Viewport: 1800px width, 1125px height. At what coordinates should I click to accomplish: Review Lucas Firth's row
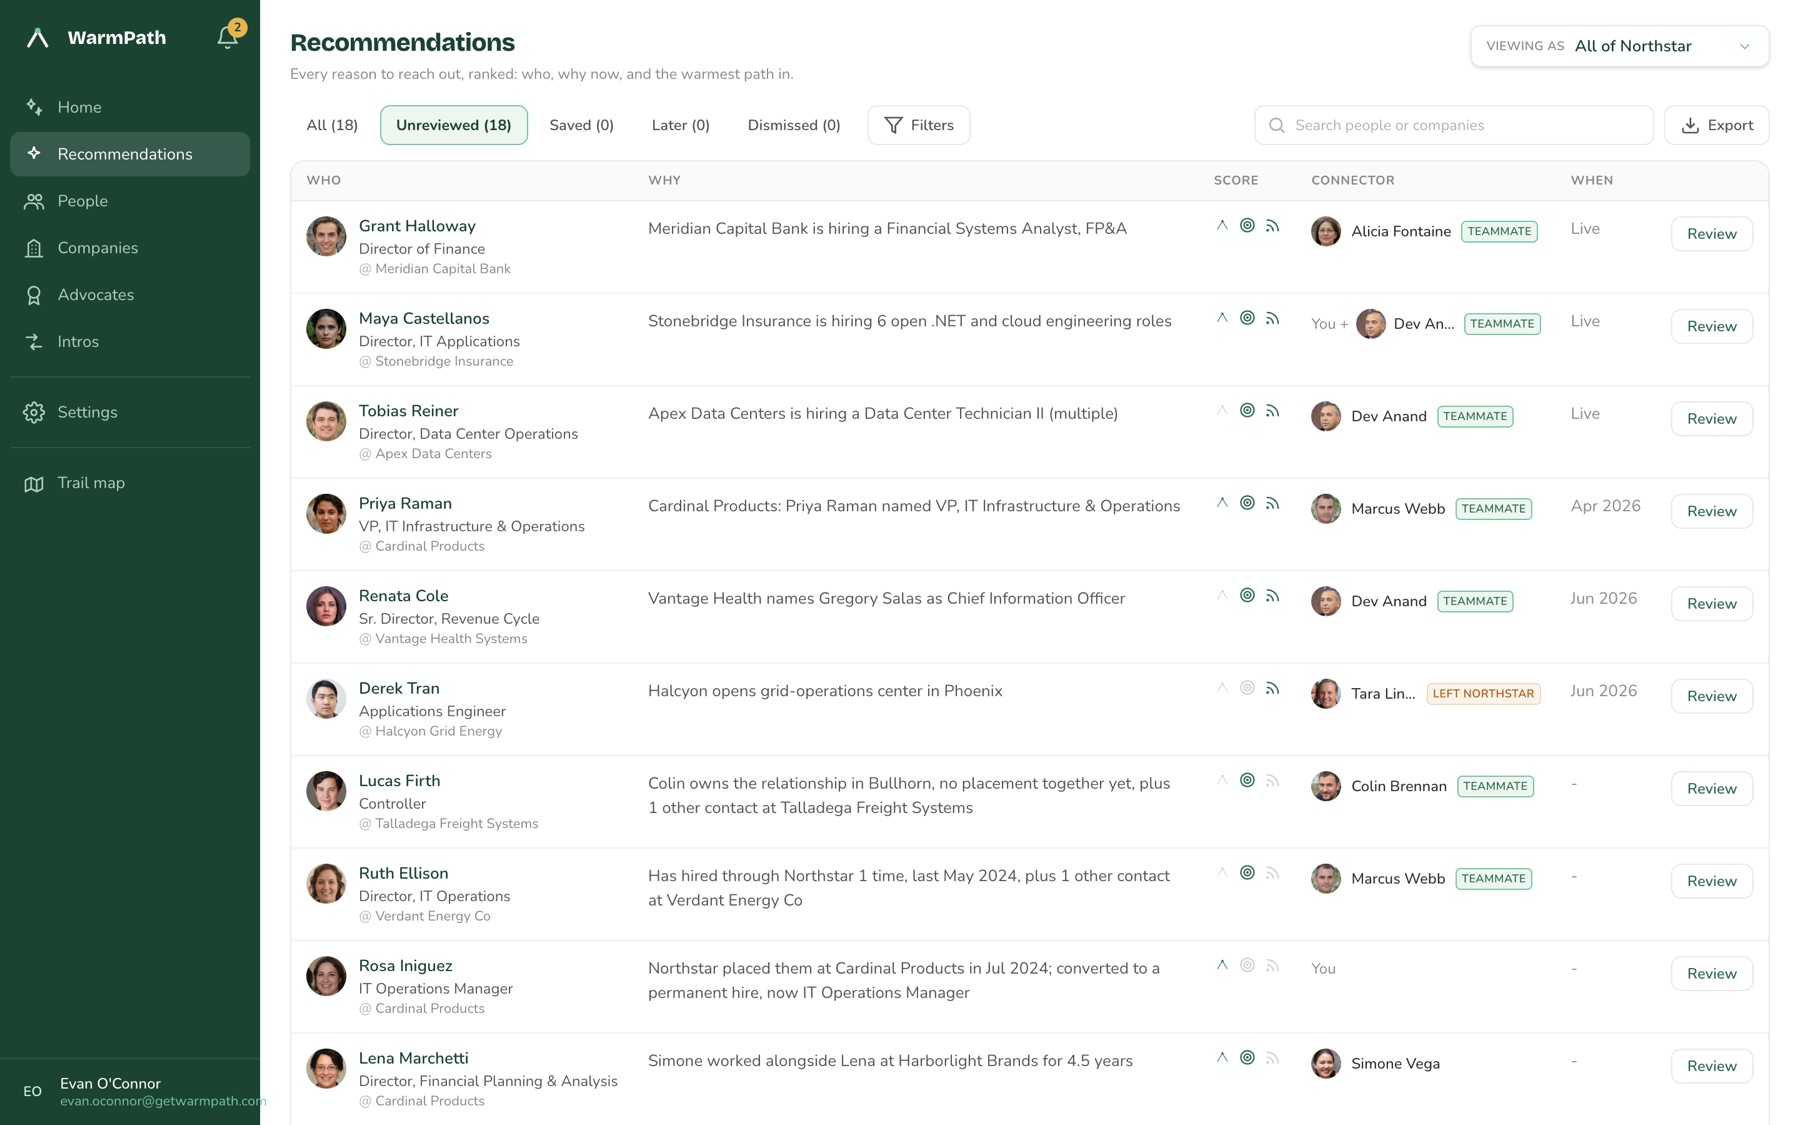point(1711,789)
